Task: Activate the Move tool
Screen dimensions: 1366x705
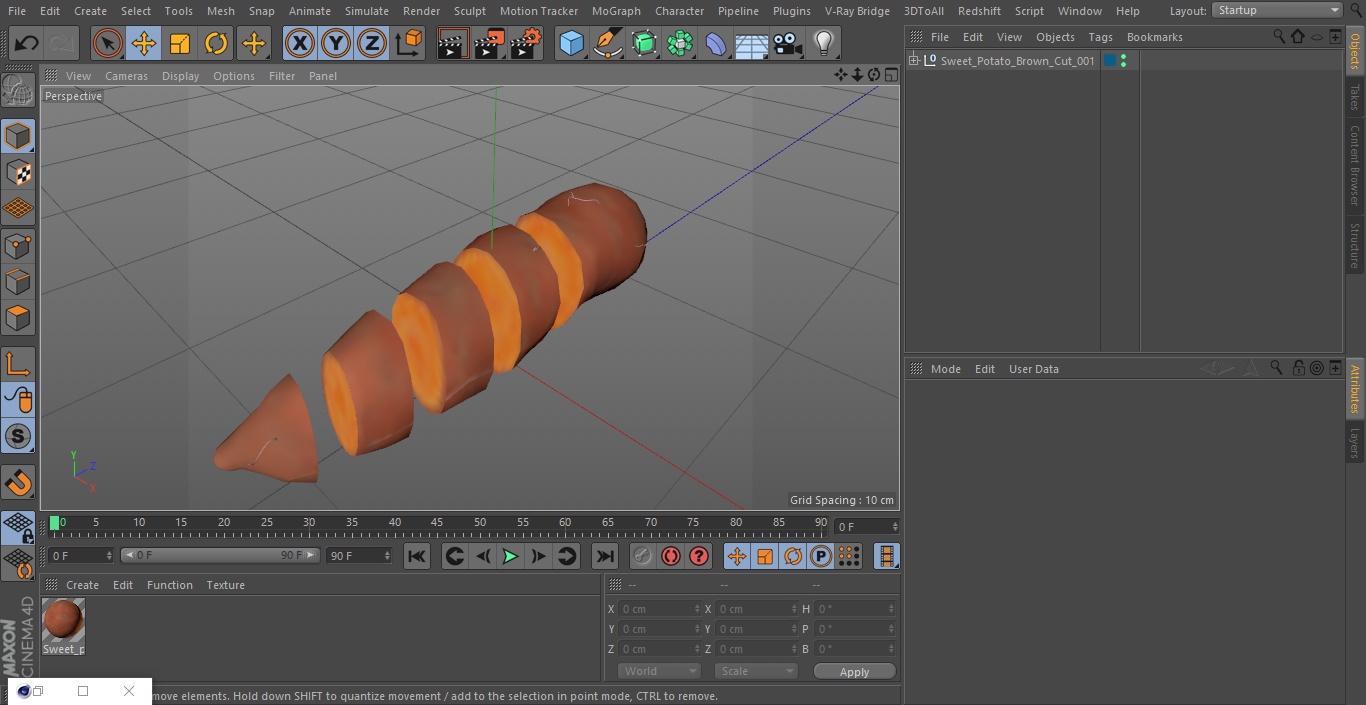Action: point(144,44)
